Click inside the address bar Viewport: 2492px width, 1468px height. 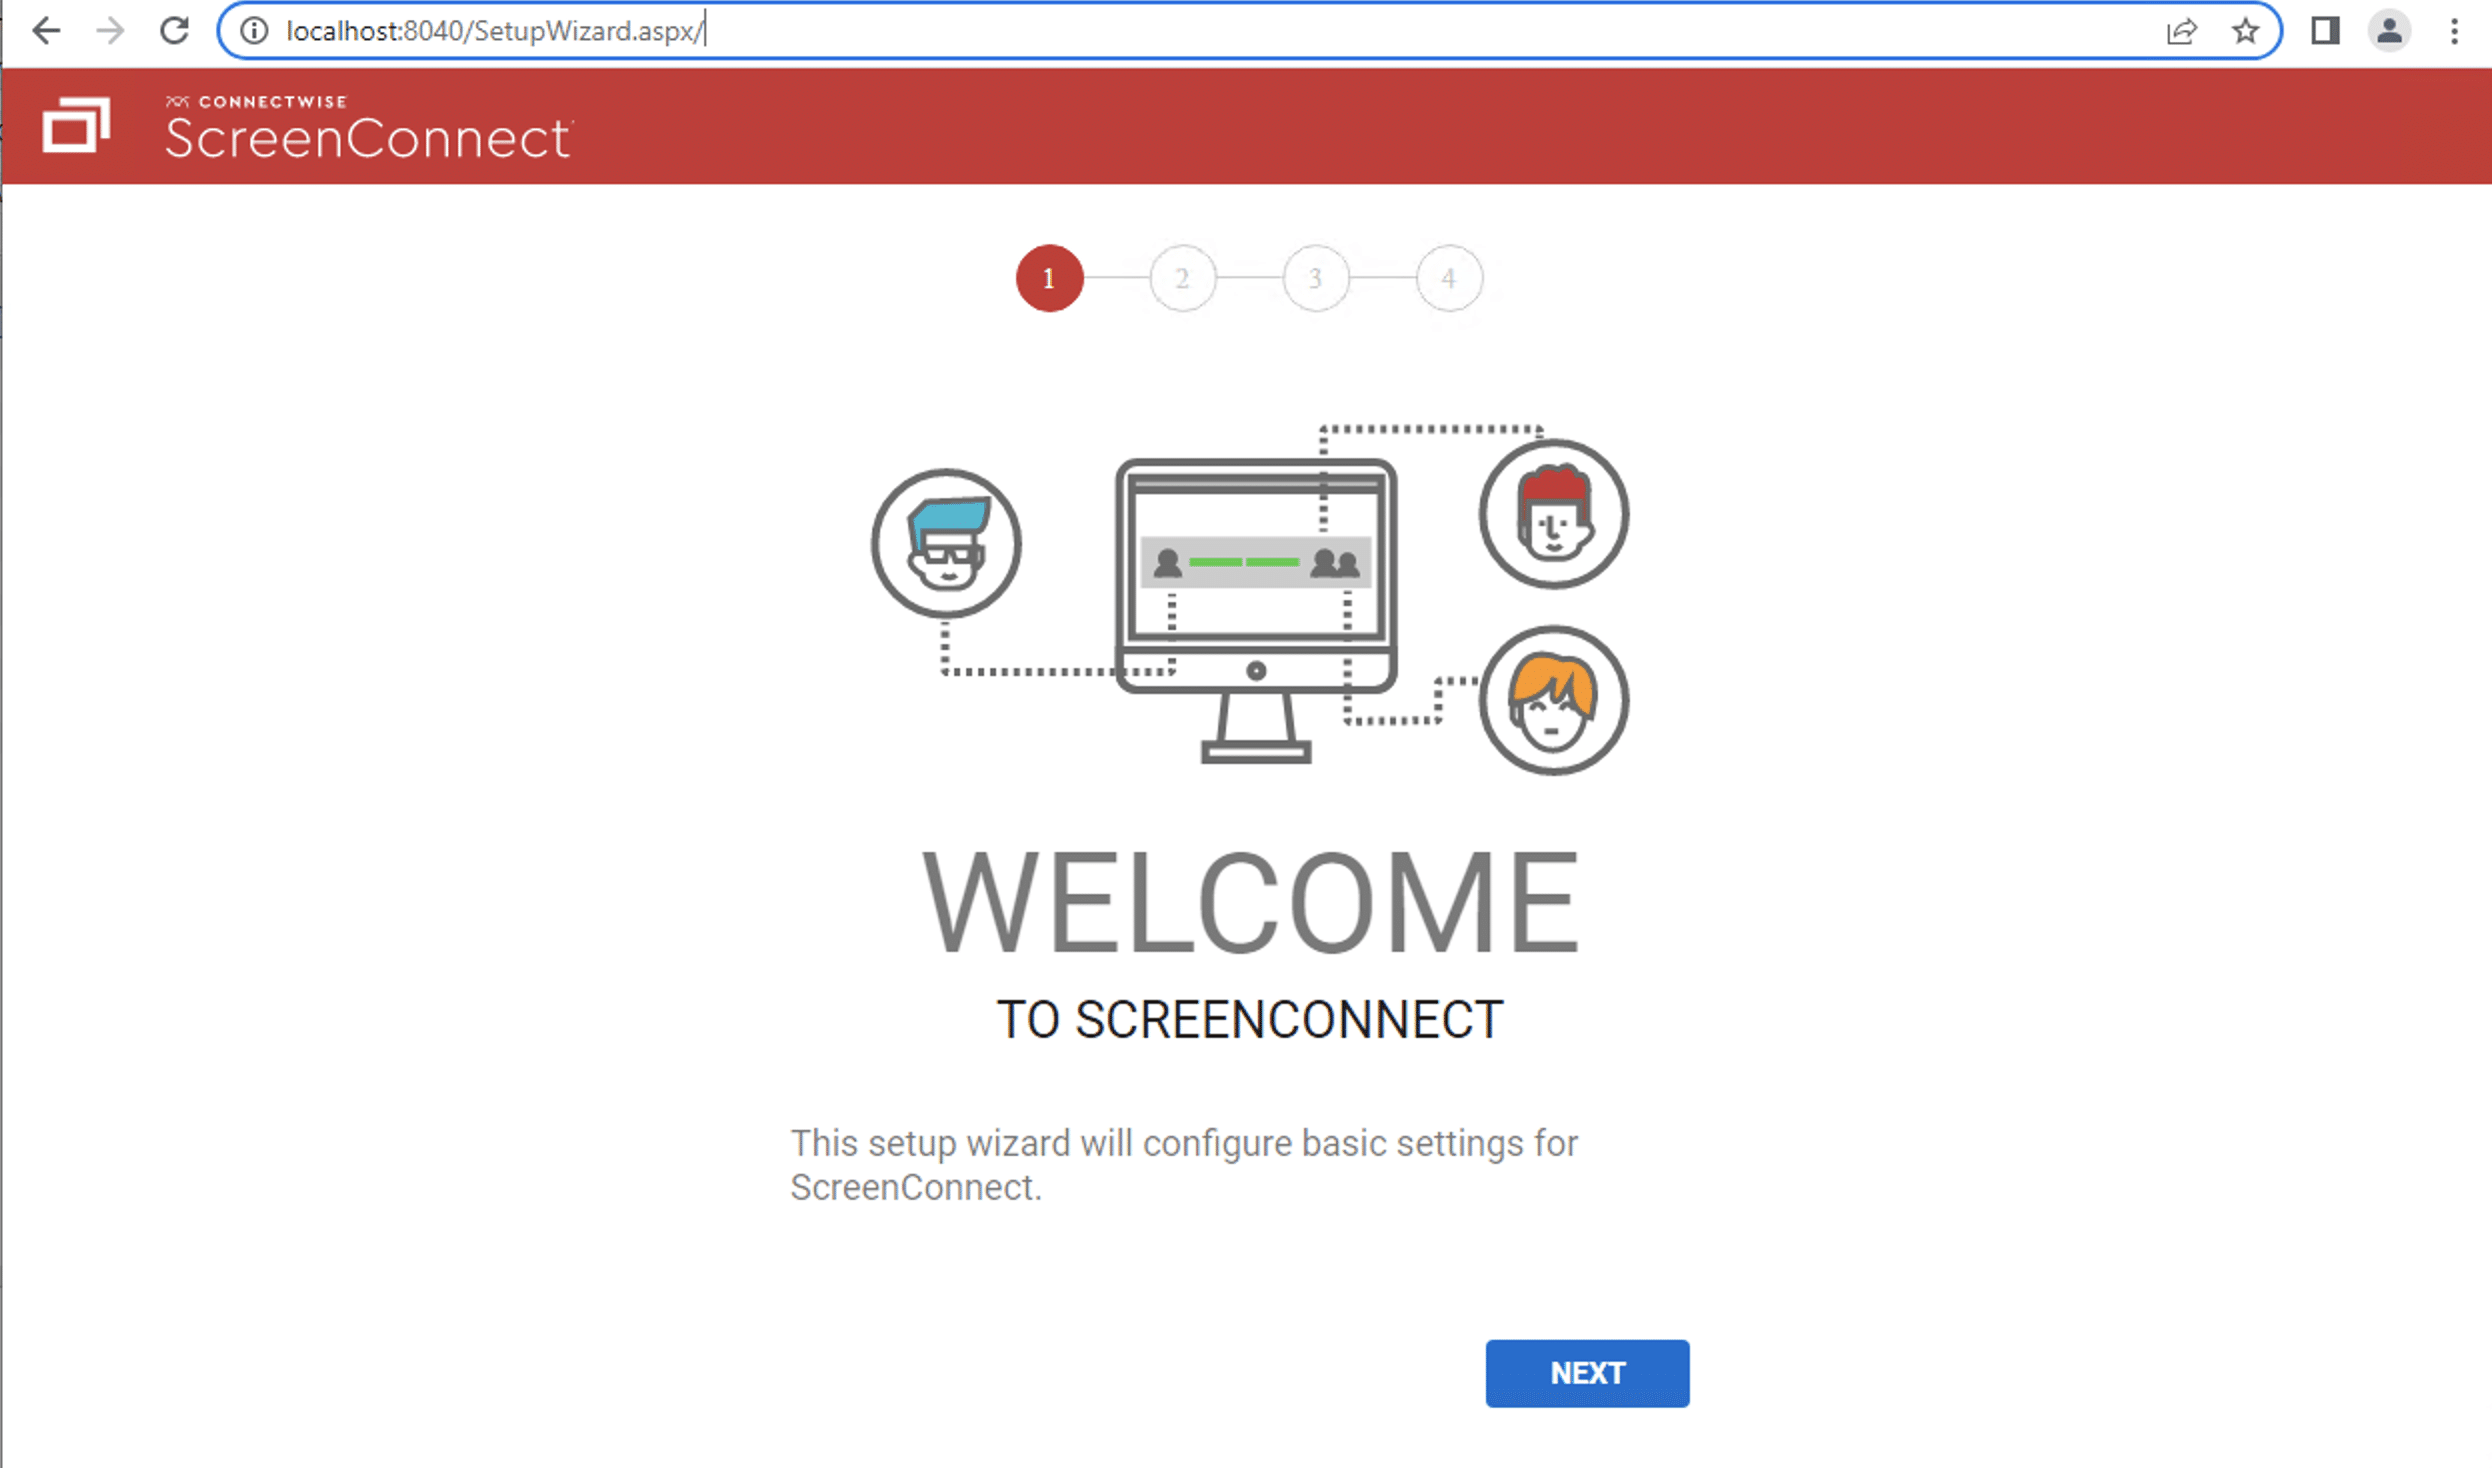pos(700,30)
